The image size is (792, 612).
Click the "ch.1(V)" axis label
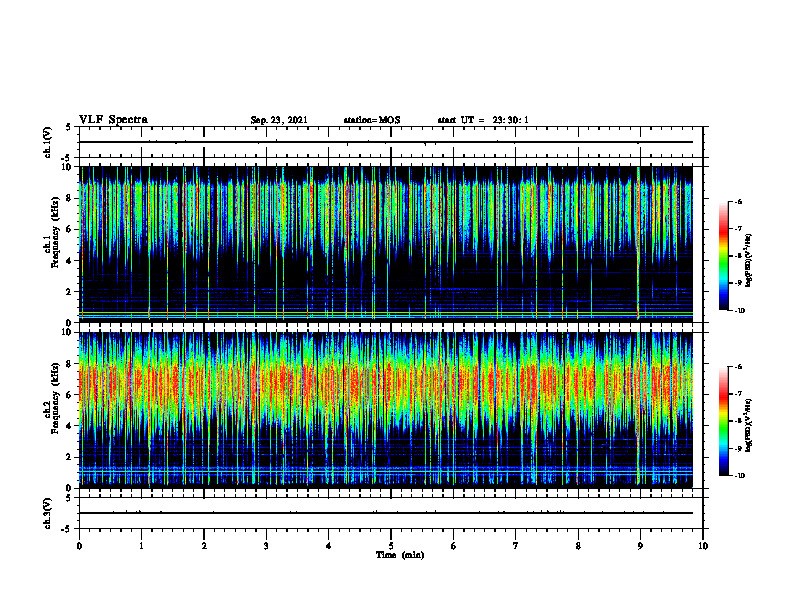pyautogui.click(x=47, y=142)
